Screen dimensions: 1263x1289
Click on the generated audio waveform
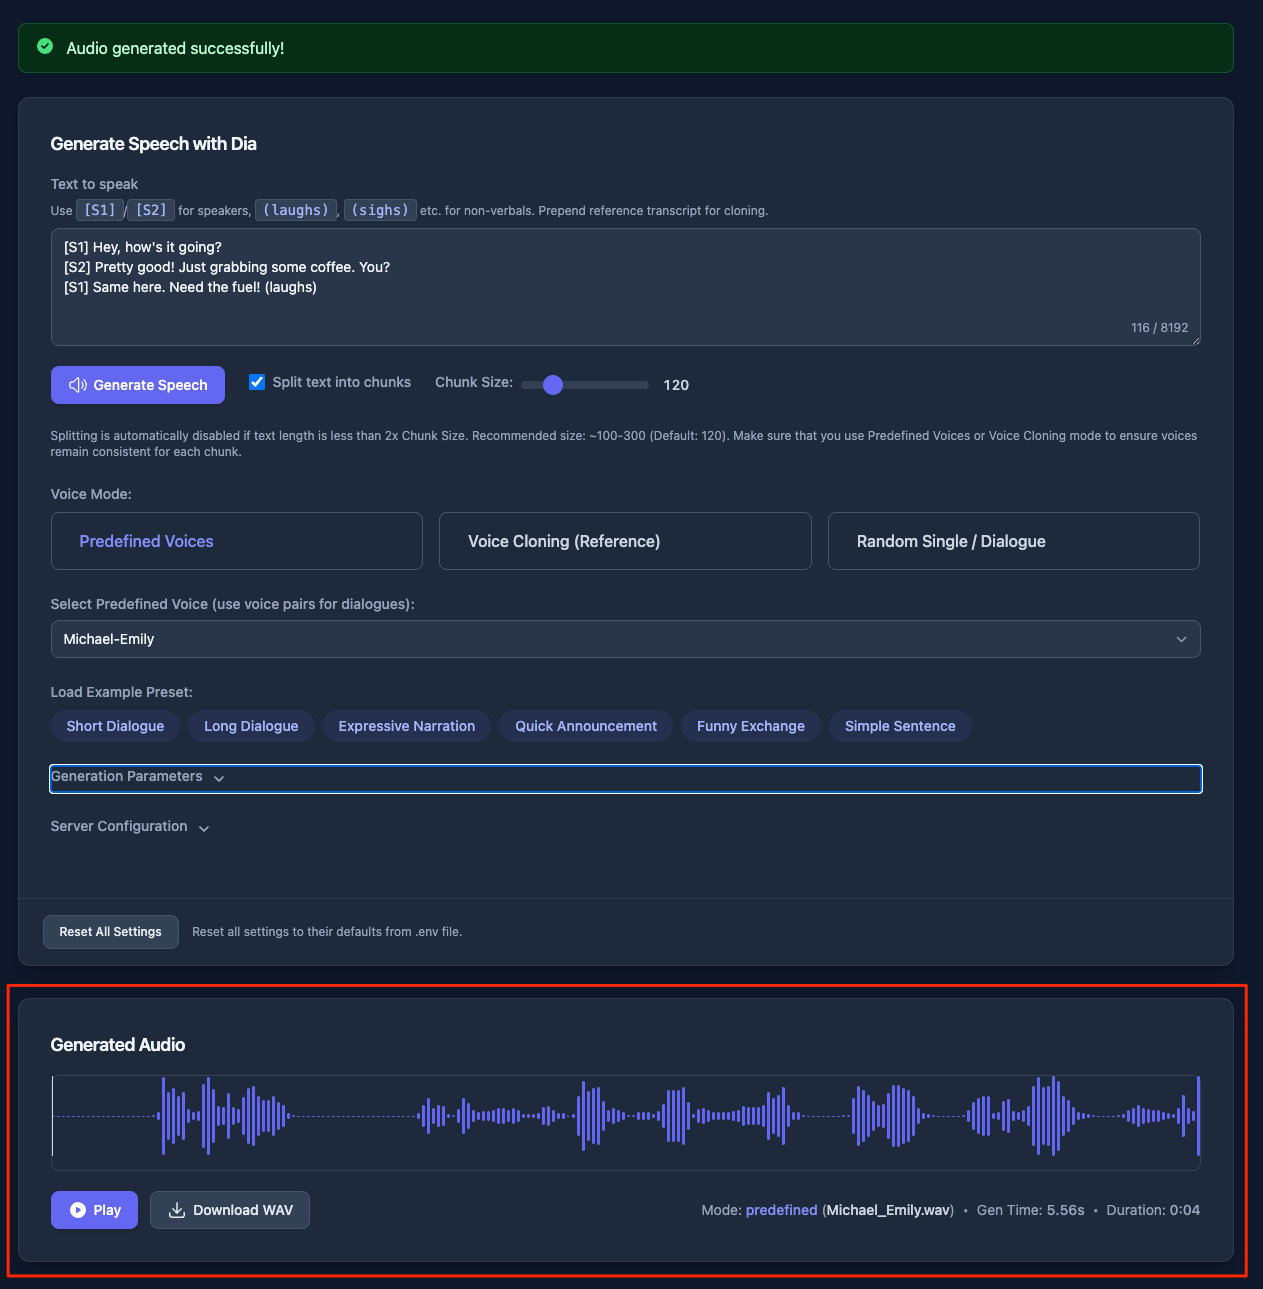(x=625, y=1116)
